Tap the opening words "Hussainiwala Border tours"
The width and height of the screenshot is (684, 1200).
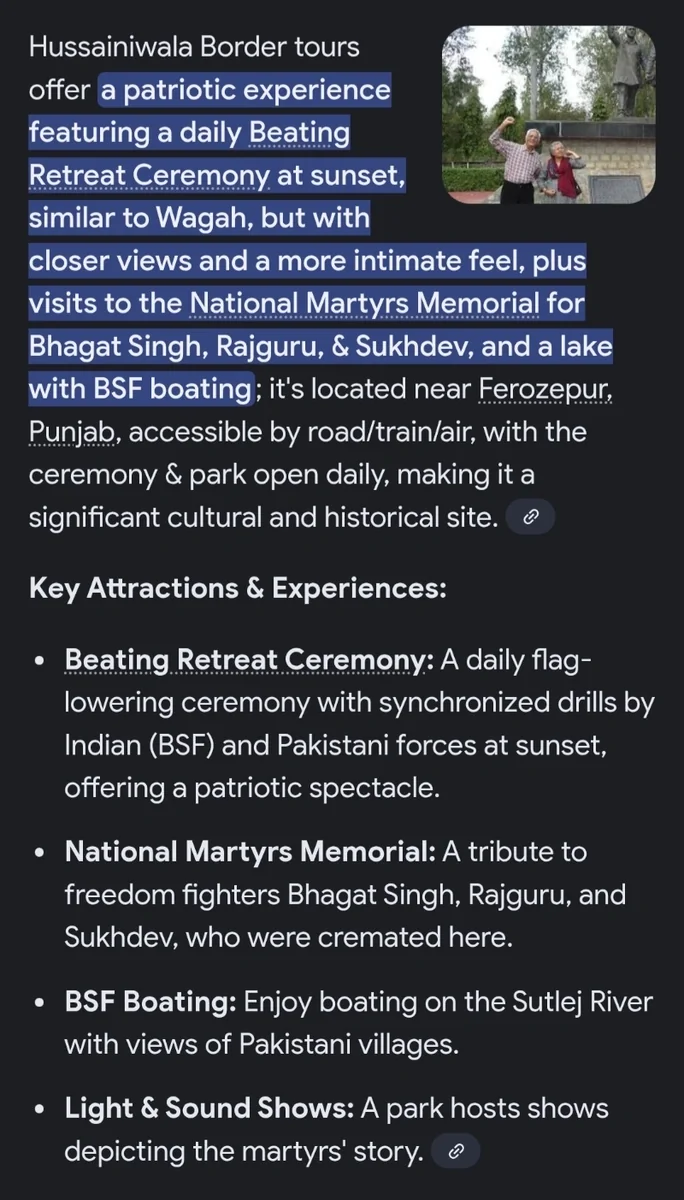[x=194, y=46]
